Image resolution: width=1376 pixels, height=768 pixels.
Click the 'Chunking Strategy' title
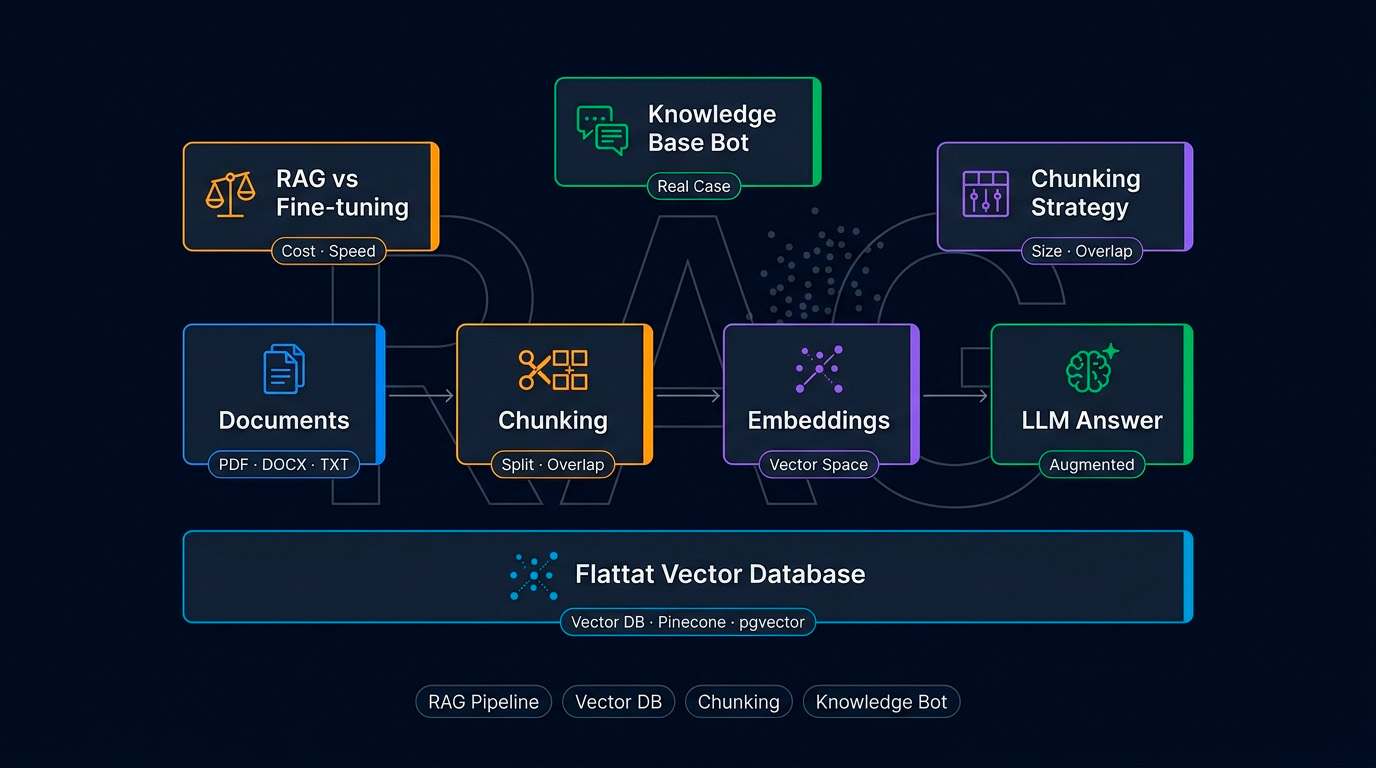coord(1086,193)
